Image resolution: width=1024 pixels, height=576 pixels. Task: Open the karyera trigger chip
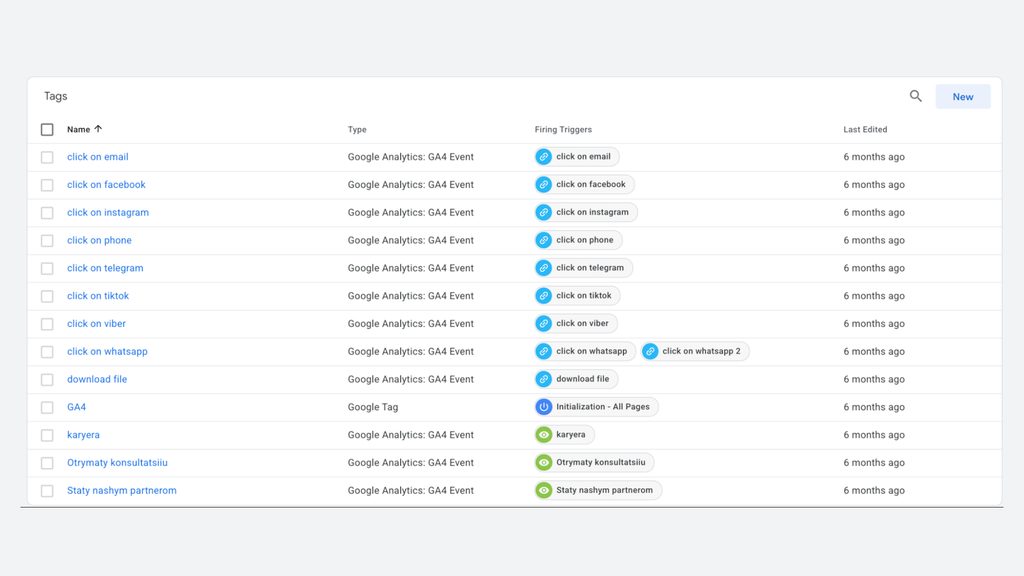coord(564,435)
